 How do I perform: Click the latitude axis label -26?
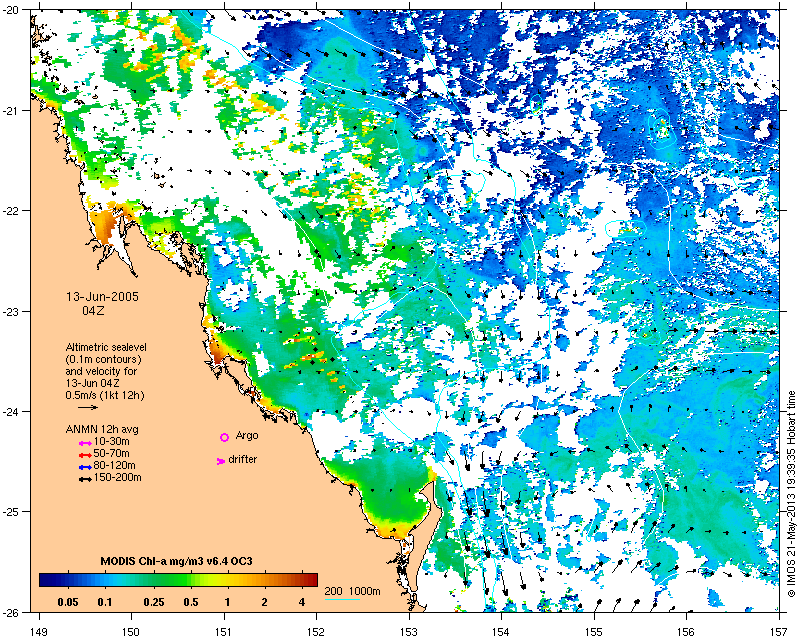coord(10,612)
